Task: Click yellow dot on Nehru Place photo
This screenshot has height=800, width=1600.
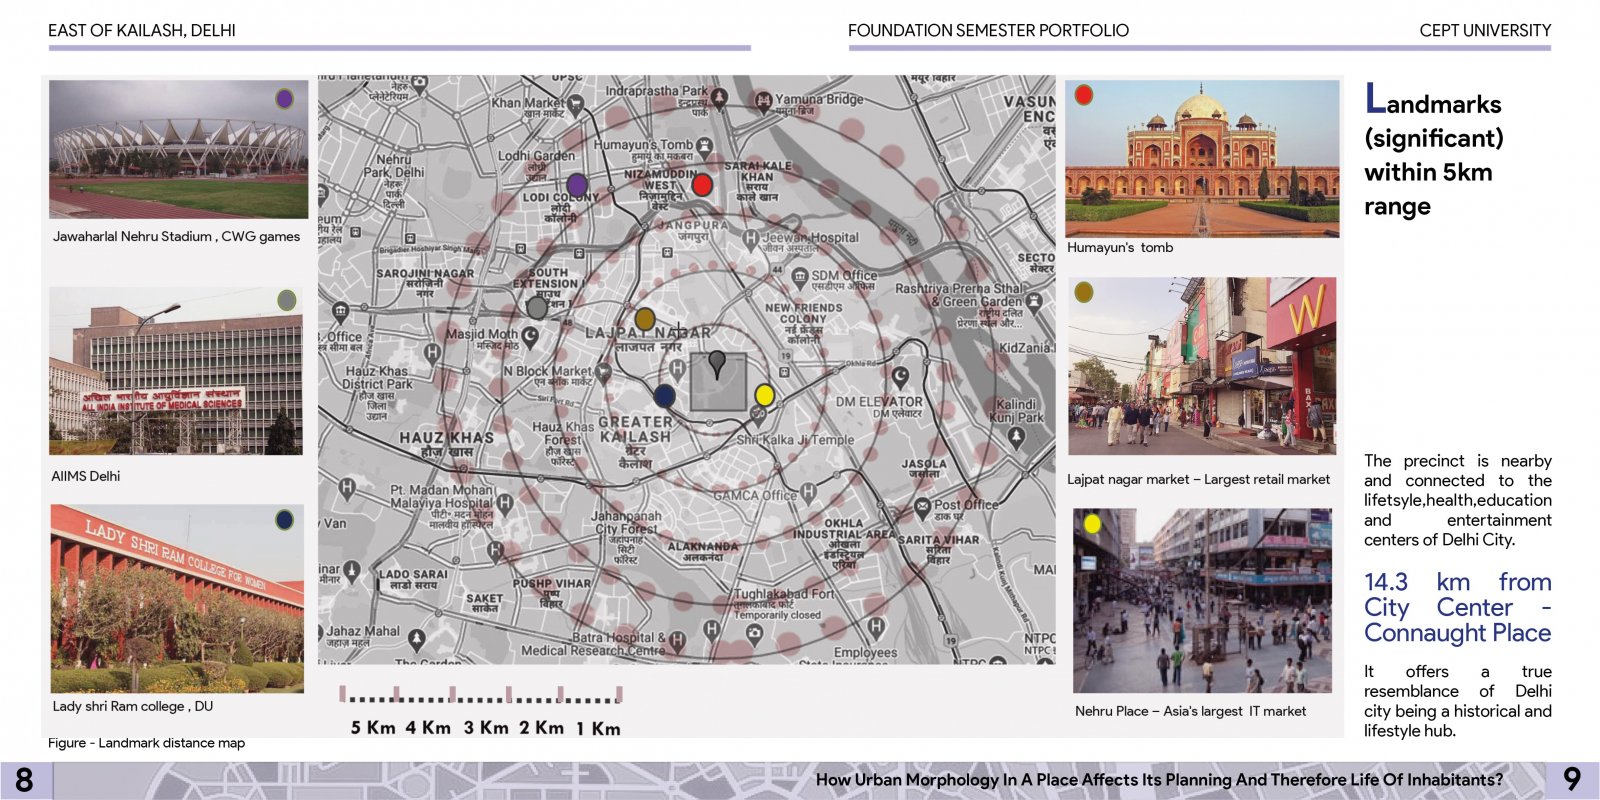Action: [1092, 523]
